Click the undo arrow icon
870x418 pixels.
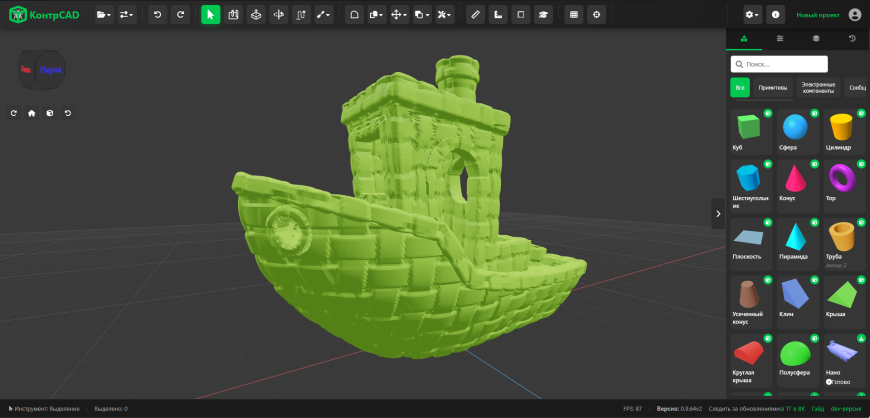158,15
